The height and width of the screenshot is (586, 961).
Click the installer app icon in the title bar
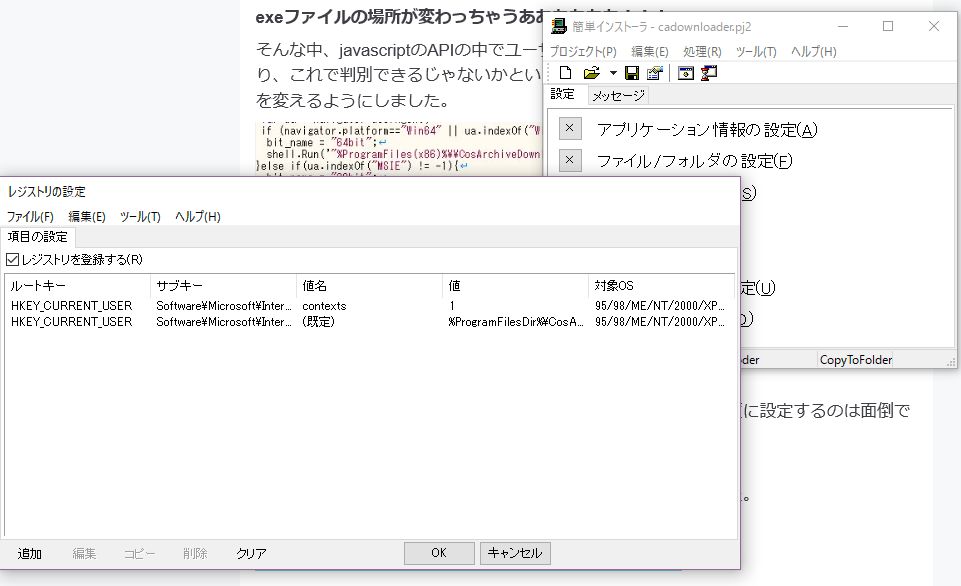click(x=558, y=26)
